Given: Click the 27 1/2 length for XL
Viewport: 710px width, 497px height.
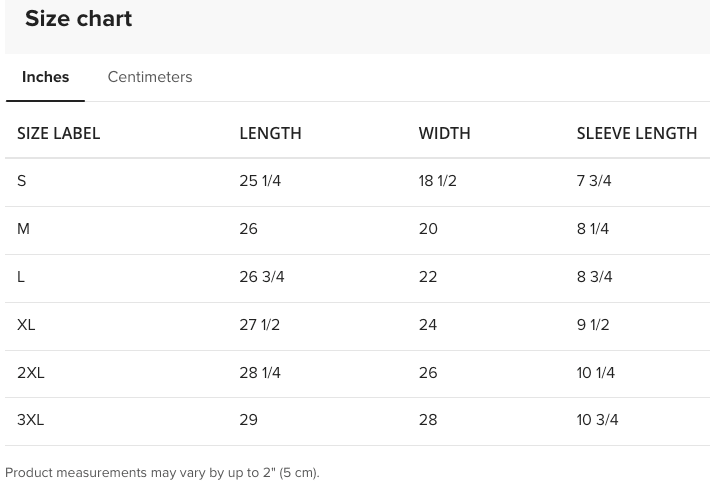Looking at the screenshot, I should point(260,325).
